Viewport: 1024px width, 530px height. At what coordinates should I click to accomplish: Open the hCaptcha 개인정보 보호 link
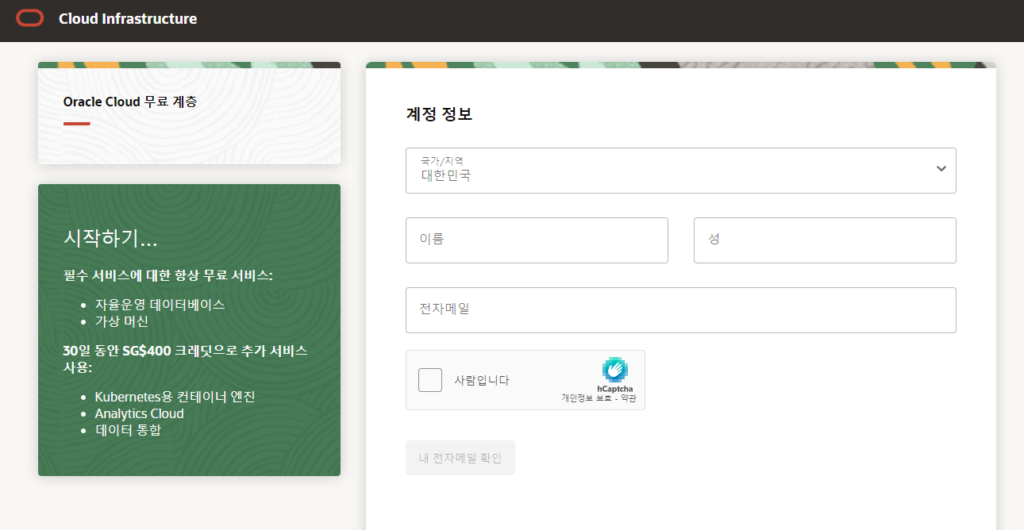586,398
